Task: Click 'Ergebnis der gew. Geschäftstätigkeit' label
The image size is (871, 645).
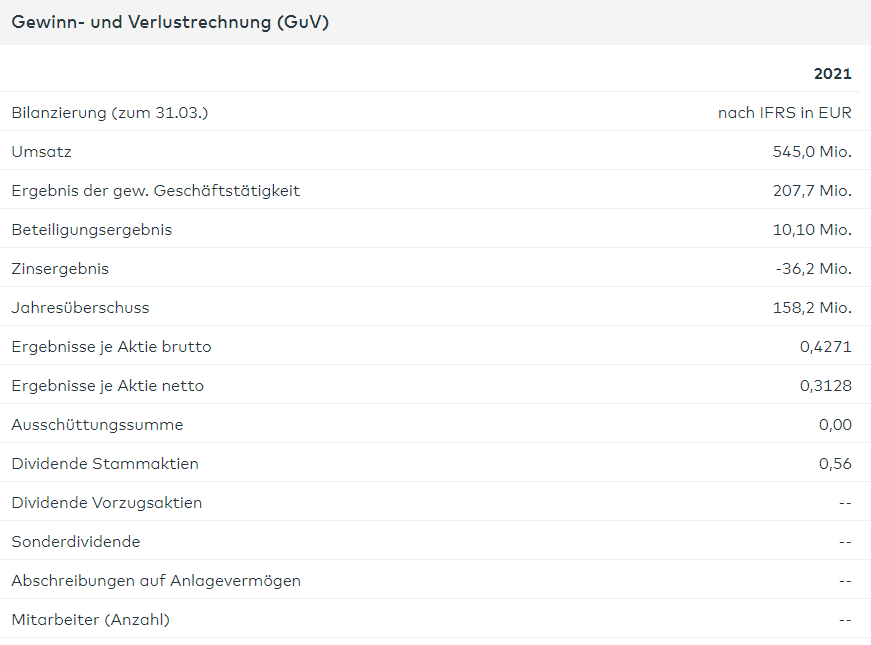Action: (x=155, y=191)
